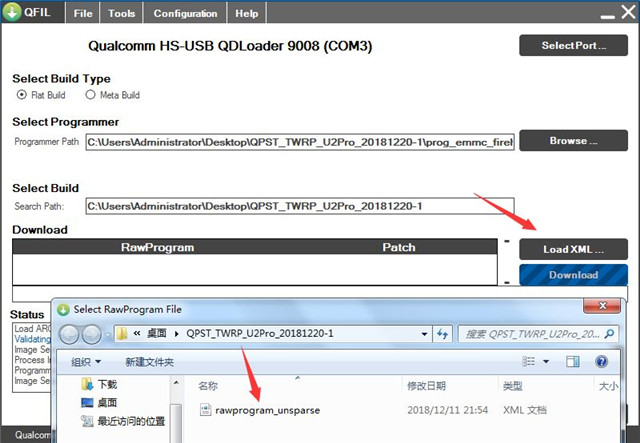
Task: Select the Meta Build radio button
Action: [x=90, y=95]
